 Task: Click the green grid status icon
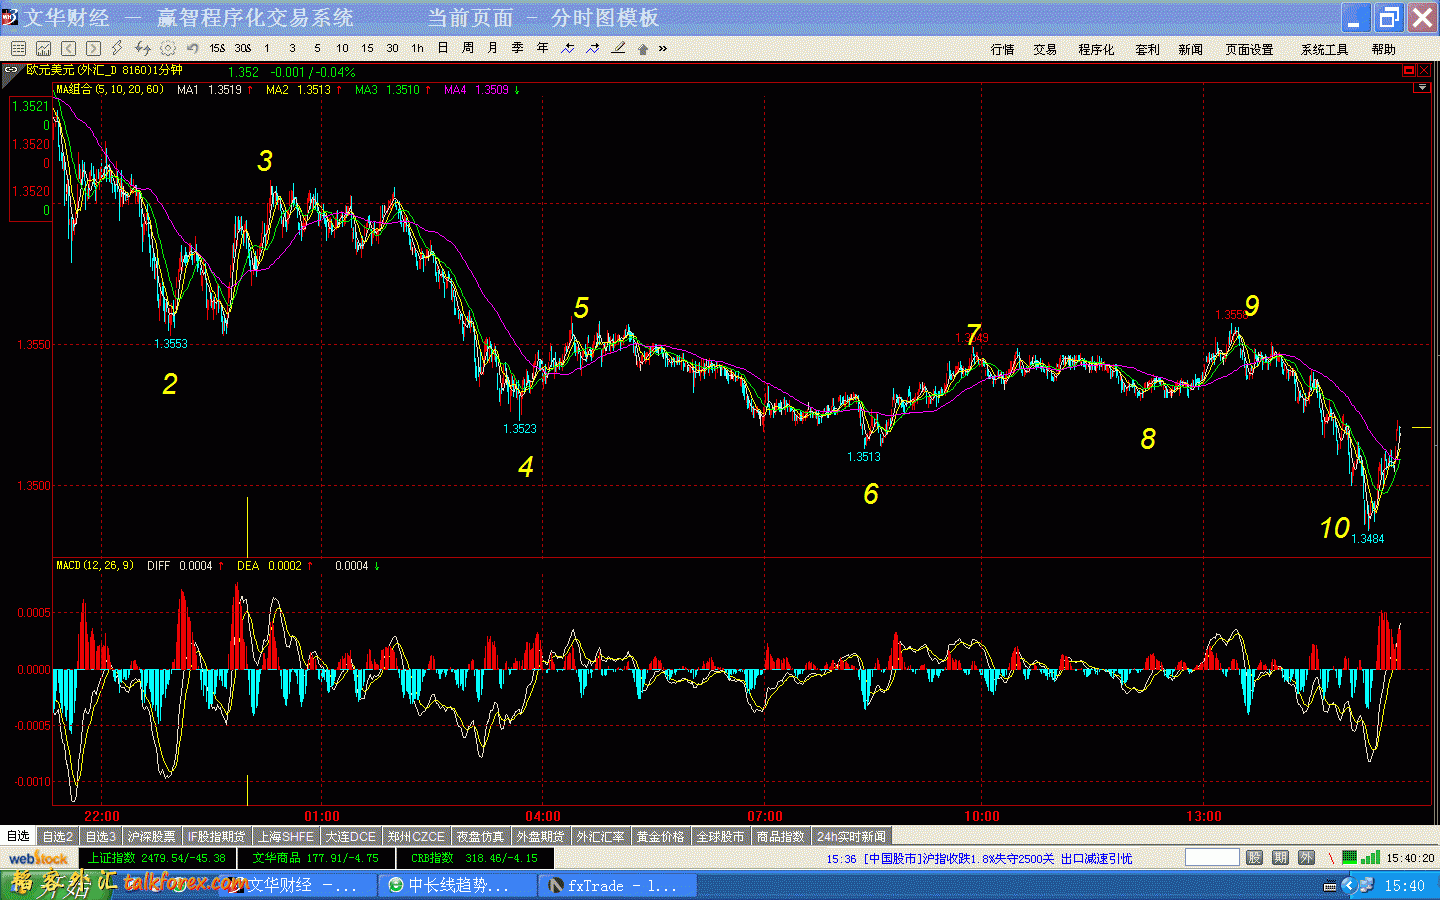tap(1350, 857)
